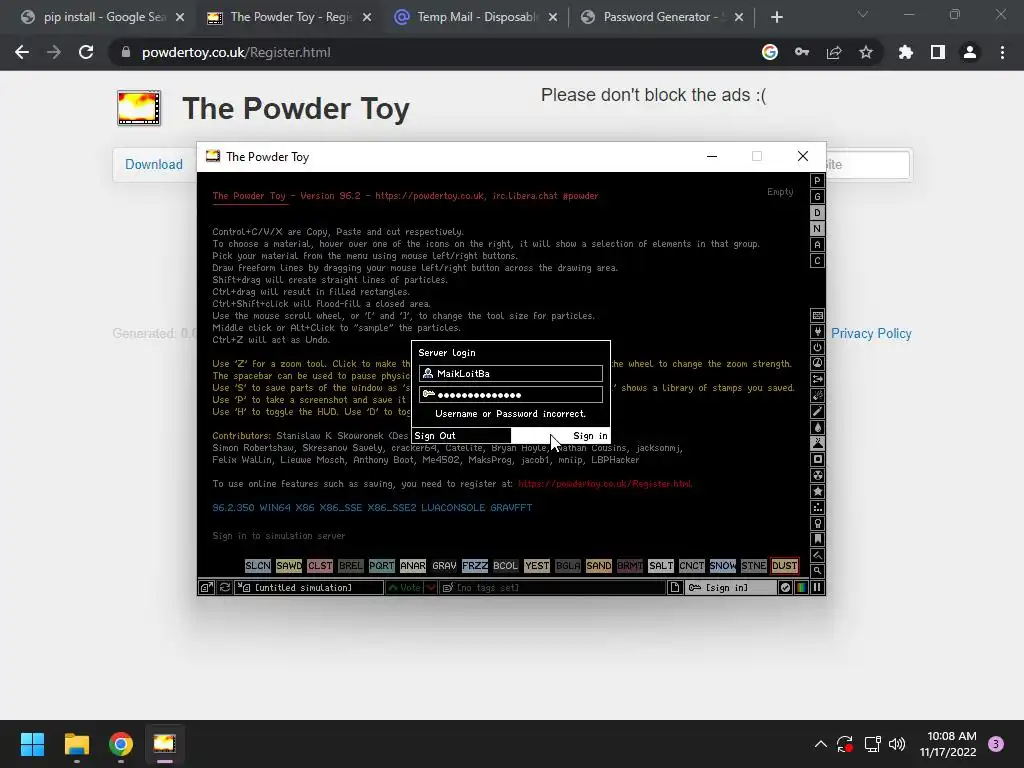Switch to the Password Generator tab
The image size is (1024, 768).
coord(663,17)
